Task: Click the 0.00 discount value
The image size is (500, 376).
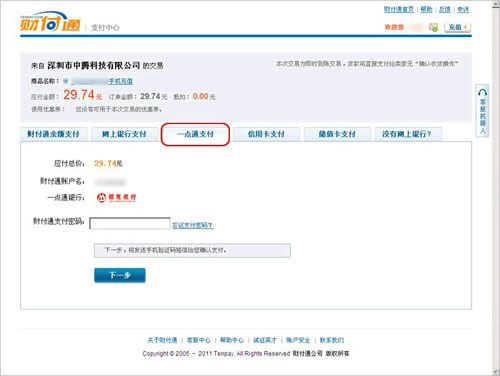Action: pyautogui.click(x=200, y=96)
